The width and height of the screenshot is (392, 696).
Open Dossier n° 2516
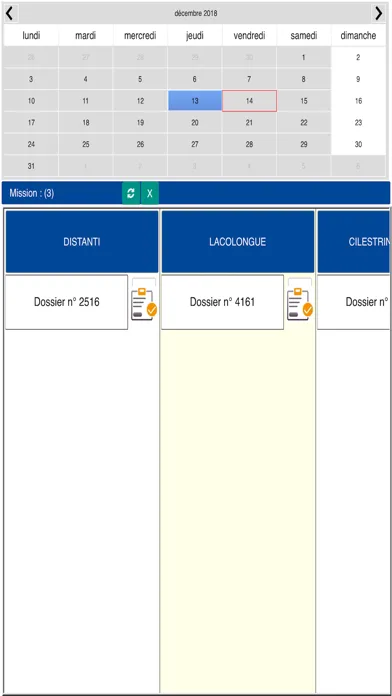tap(67, 302)
